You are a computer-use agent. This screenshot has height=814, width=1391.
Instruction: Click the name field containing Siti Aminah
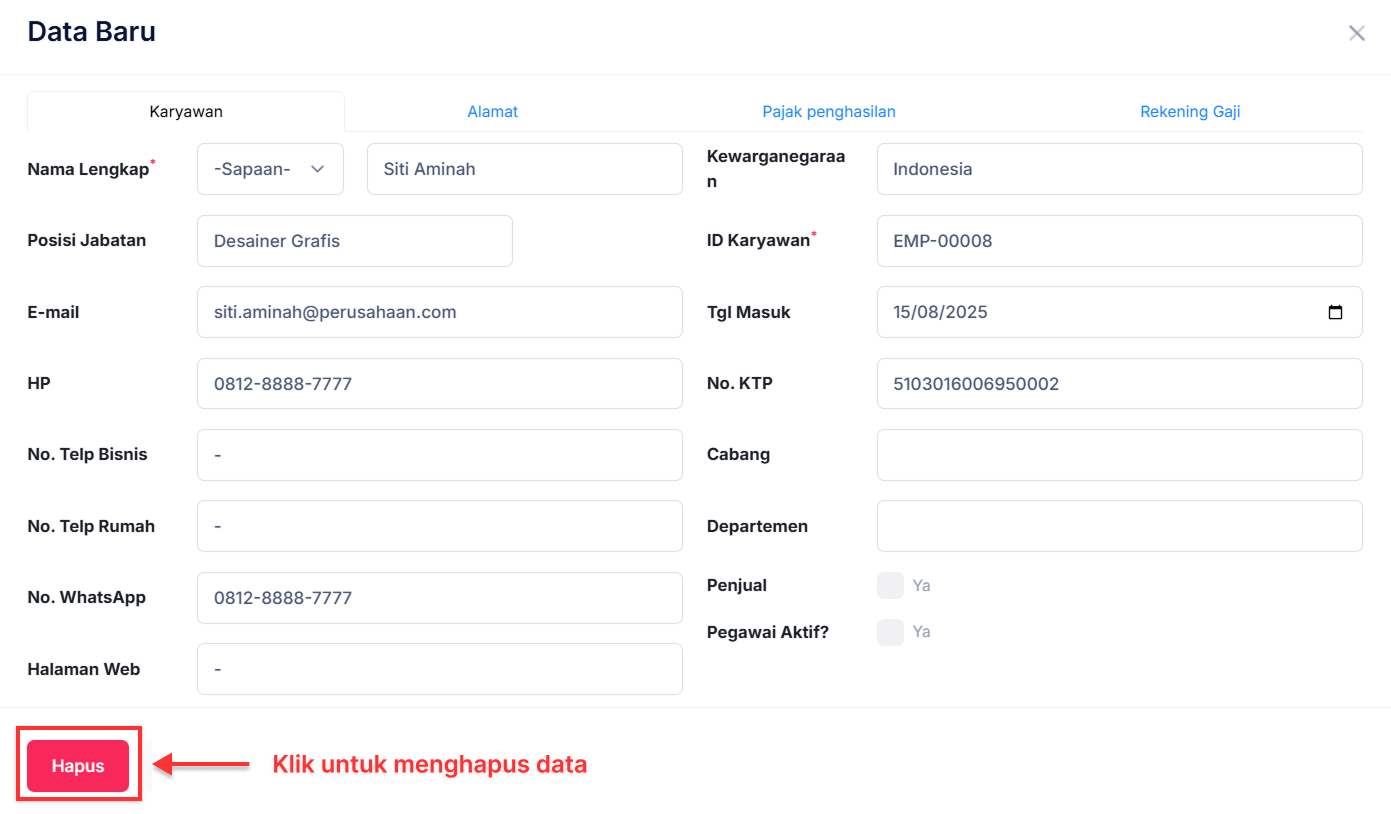(524, 169)
